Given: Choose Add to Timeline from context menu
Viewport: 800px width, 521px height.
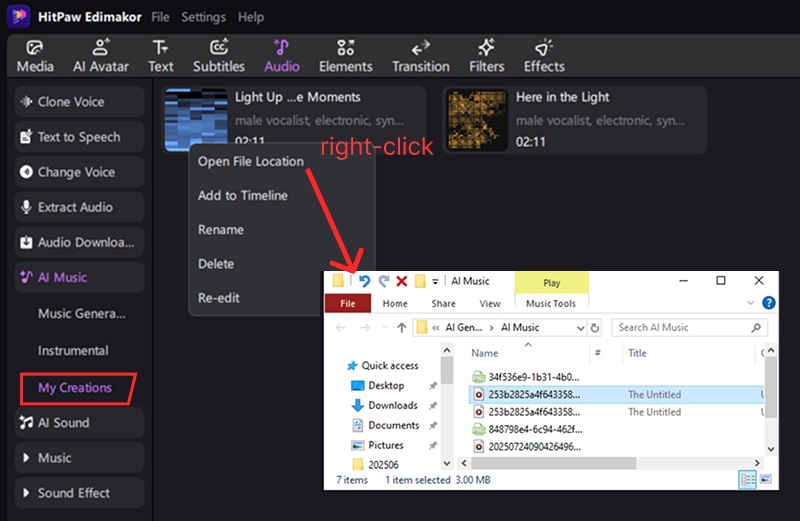Looking at the screenshot, I should [243, 195].
